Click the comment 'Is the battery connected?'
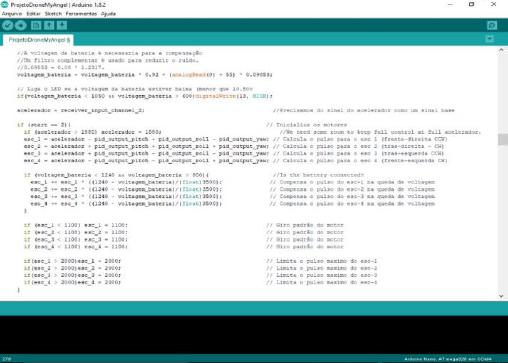The image size is (508, 363). pyautogui.click(x=318, y=175)
